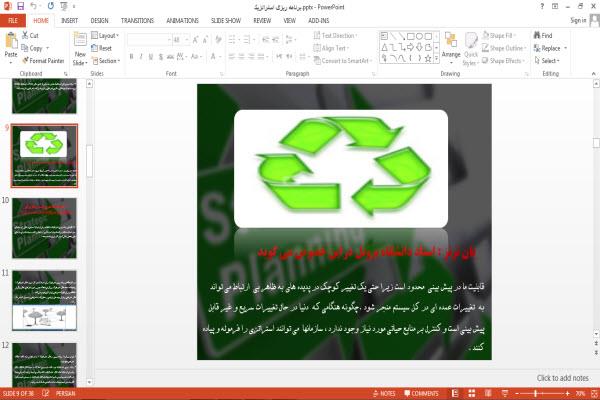
Task: Cut the selection with the scissors icon
Action: tap(25, 35)
